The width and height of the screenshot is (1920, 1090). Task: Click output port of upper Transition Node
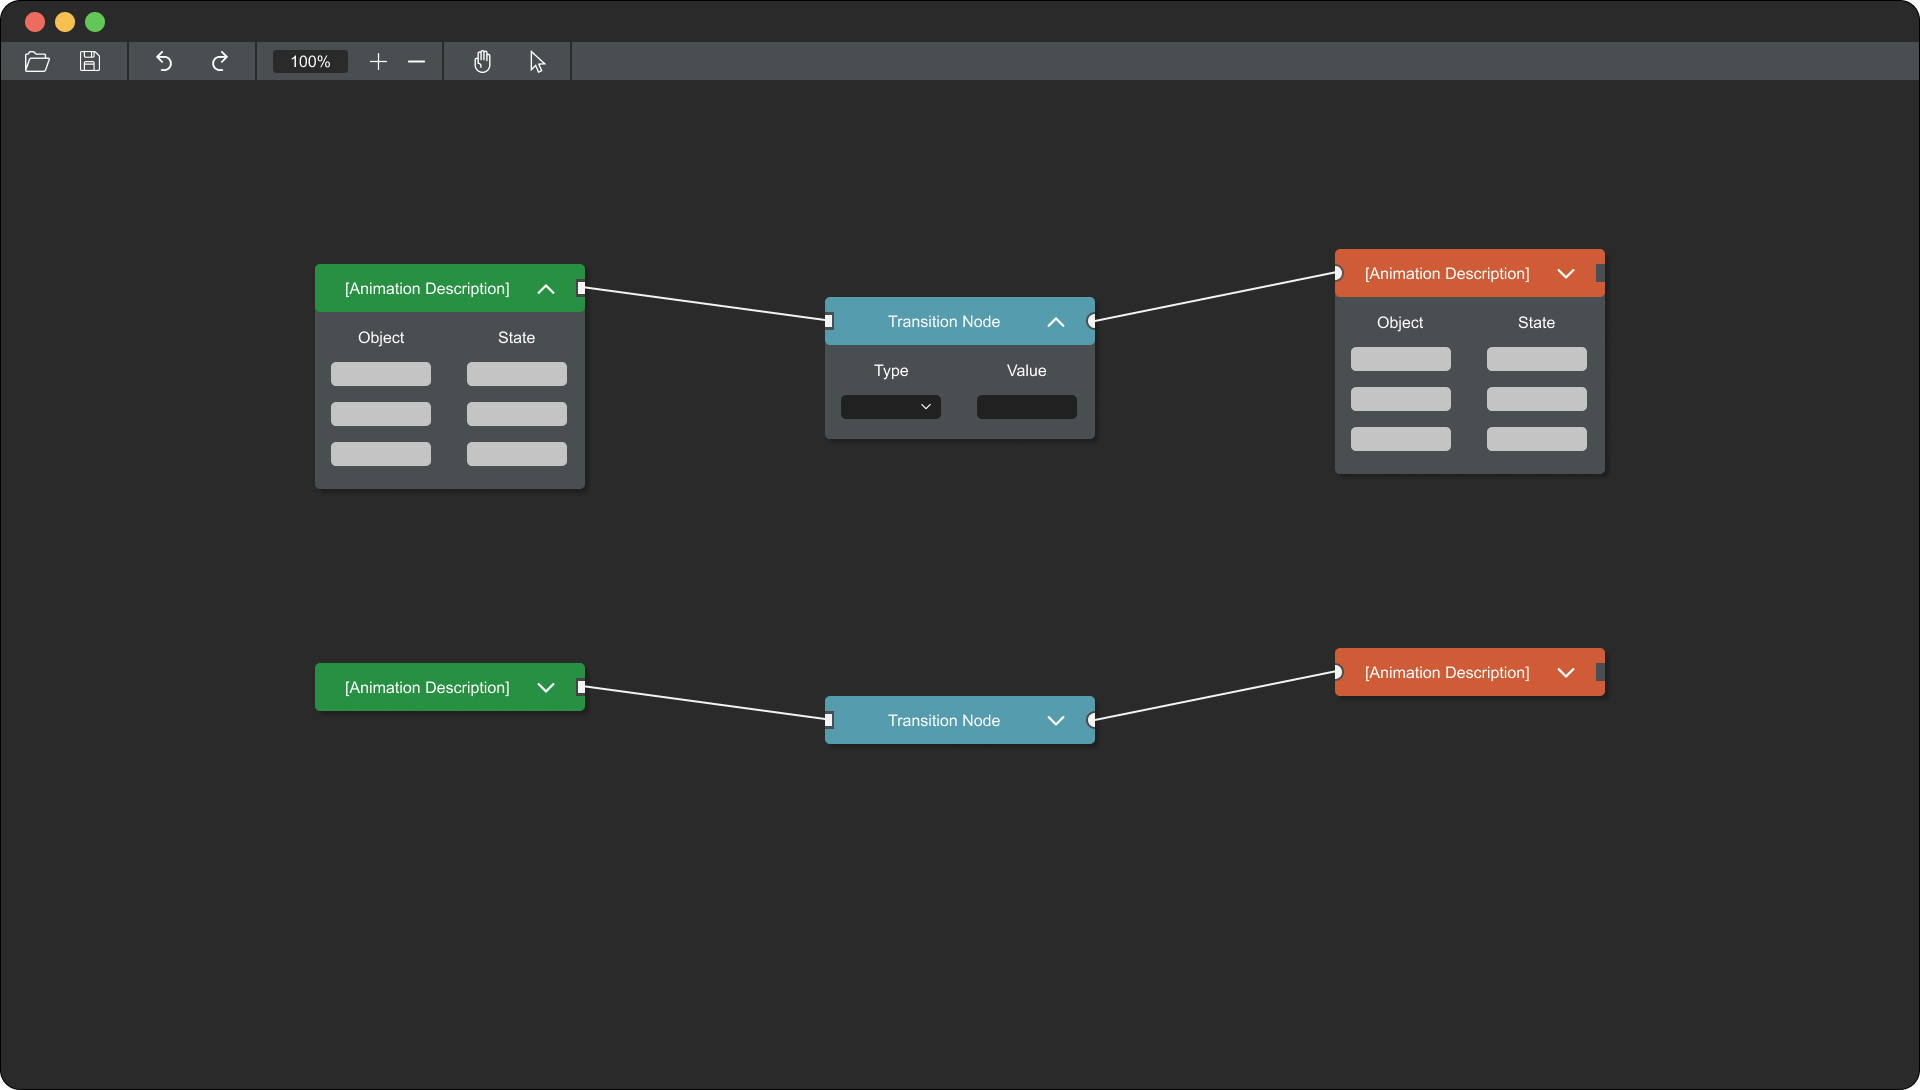1092,321
